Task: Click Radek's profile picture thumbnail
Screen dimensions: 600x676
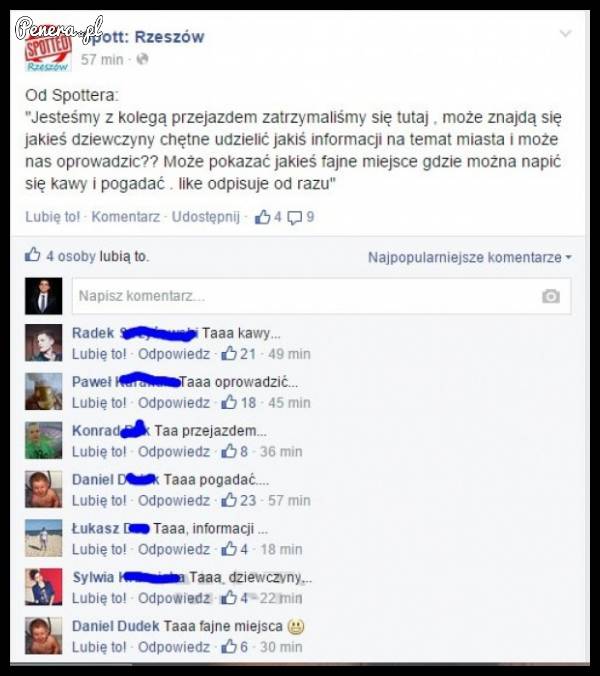Action: (44, 343)
